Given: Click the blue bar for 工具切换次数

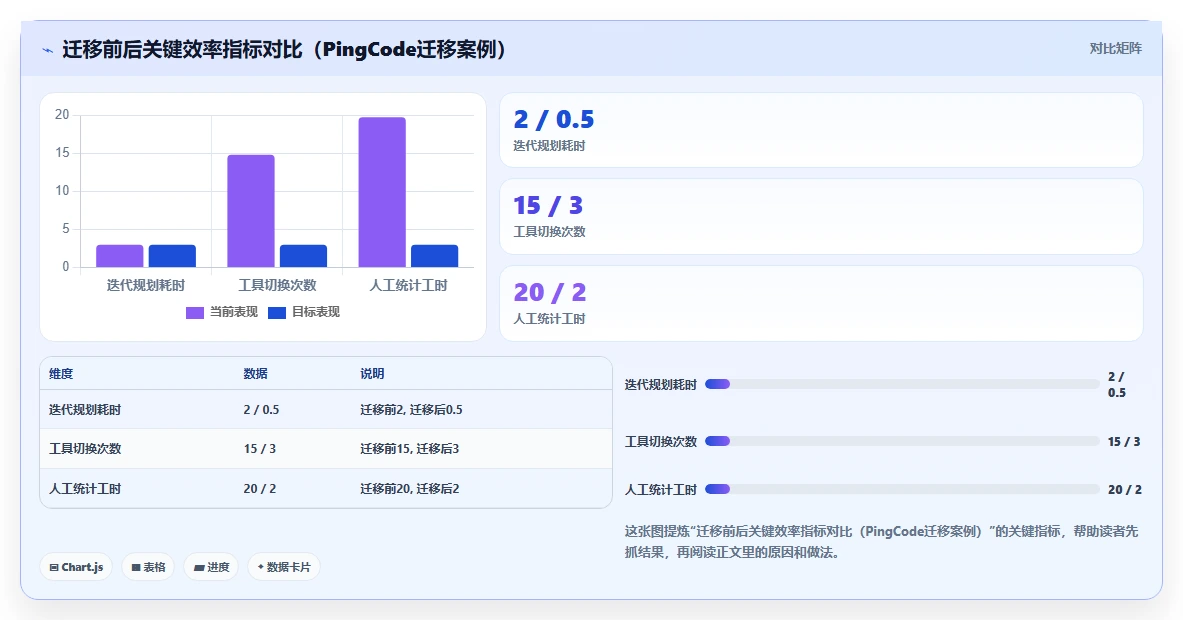Looking at the screenshot, I should coord(303,256).
